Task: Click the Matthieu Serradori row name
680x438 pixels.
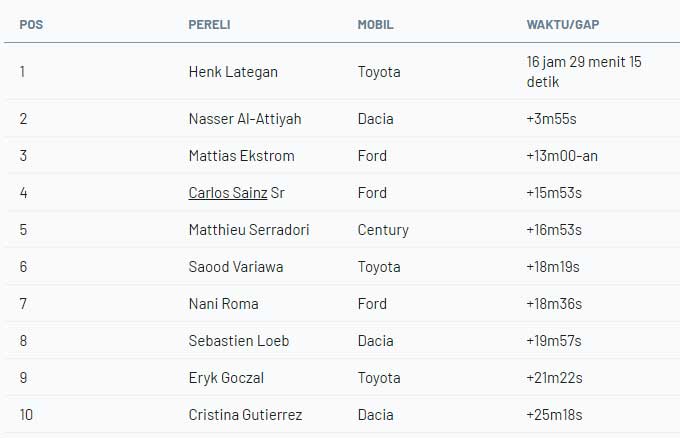Action: [248, 230]
